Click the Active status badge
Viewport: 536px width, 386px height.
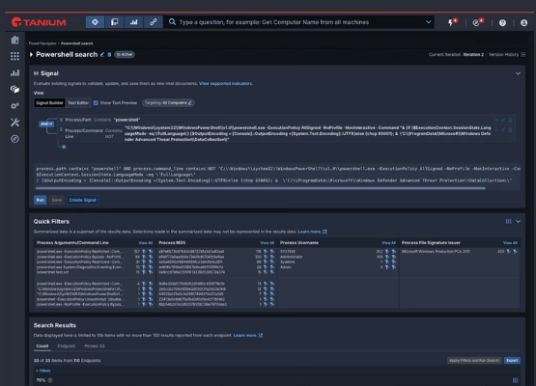click(x=124, y=54)
